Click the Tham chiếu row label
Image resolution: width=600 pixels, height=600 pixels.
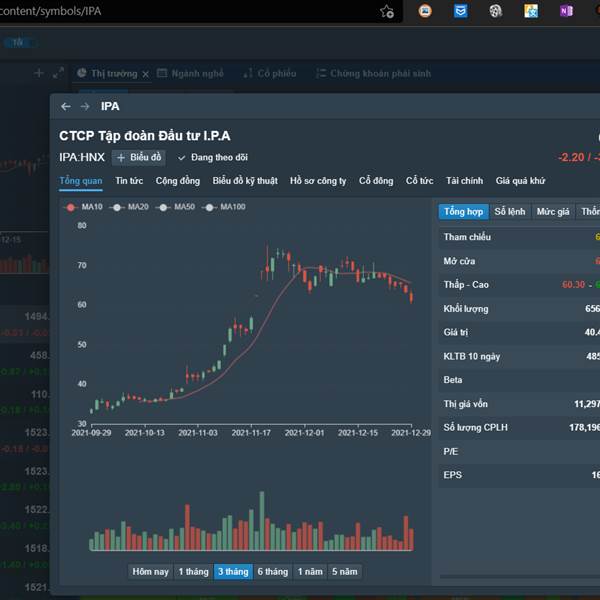(x=467, y=237)
